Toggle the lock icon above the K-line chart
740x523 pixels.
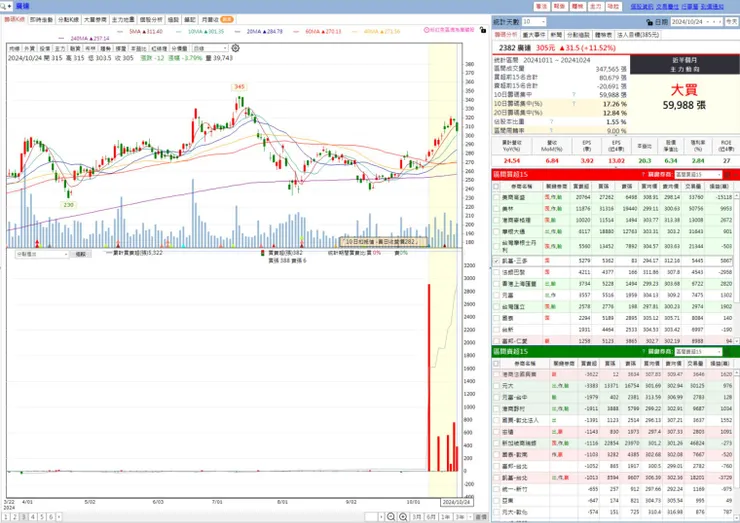click(x=482, y=30)
